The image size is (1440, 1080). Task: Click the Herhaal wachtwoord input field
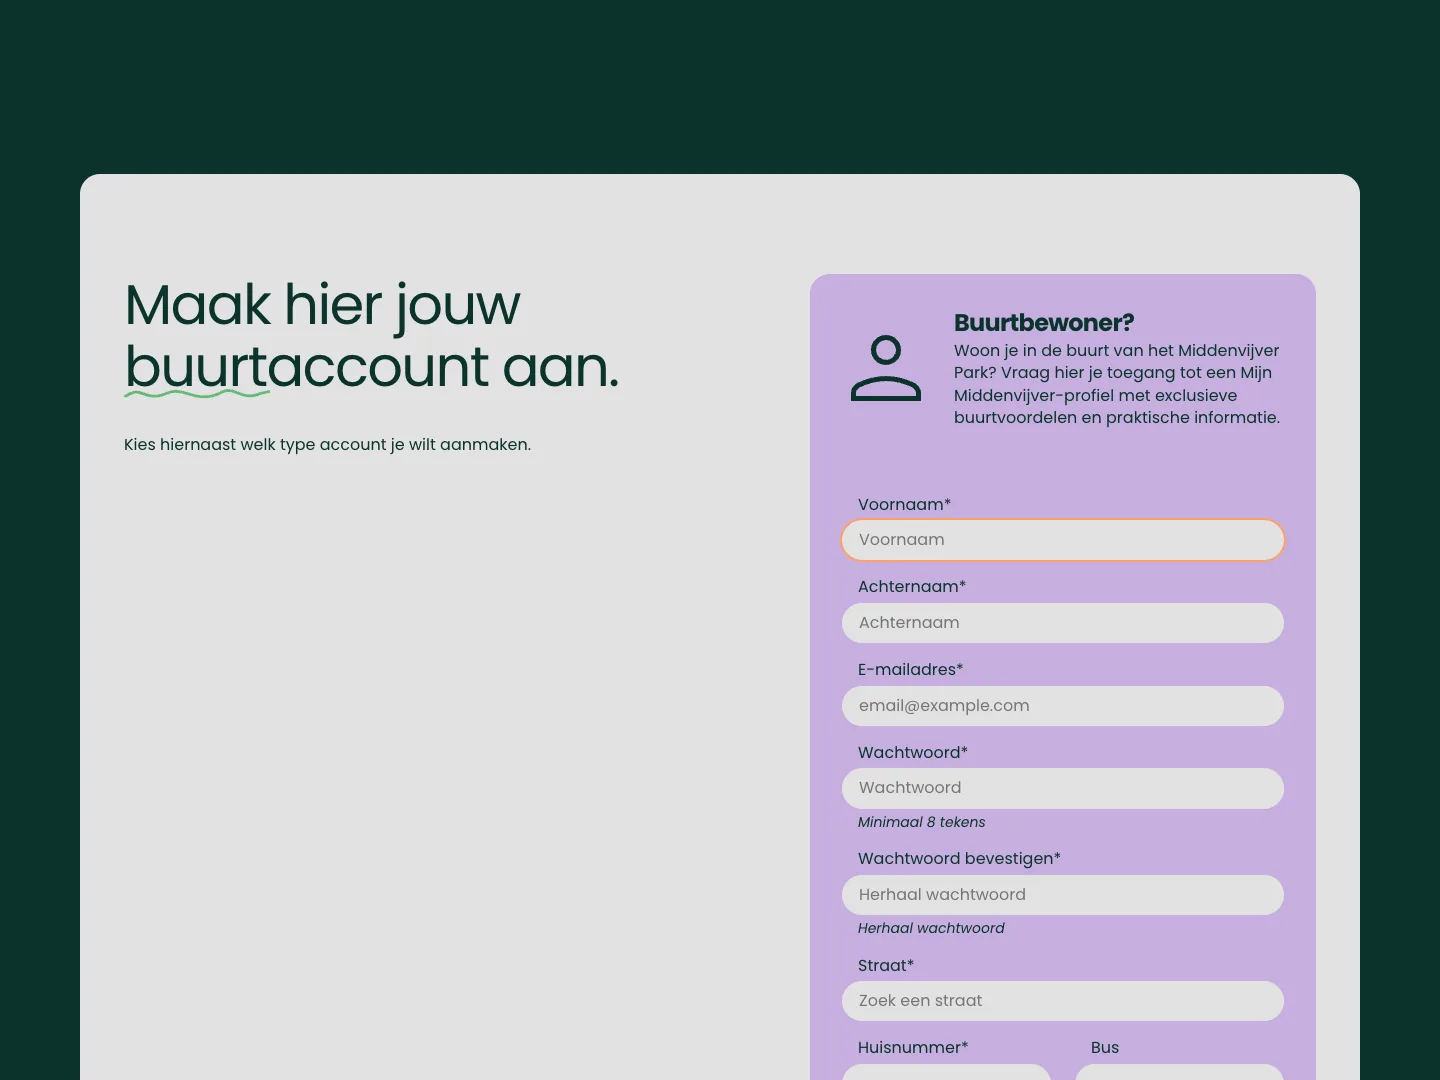tap(1063, 895)
